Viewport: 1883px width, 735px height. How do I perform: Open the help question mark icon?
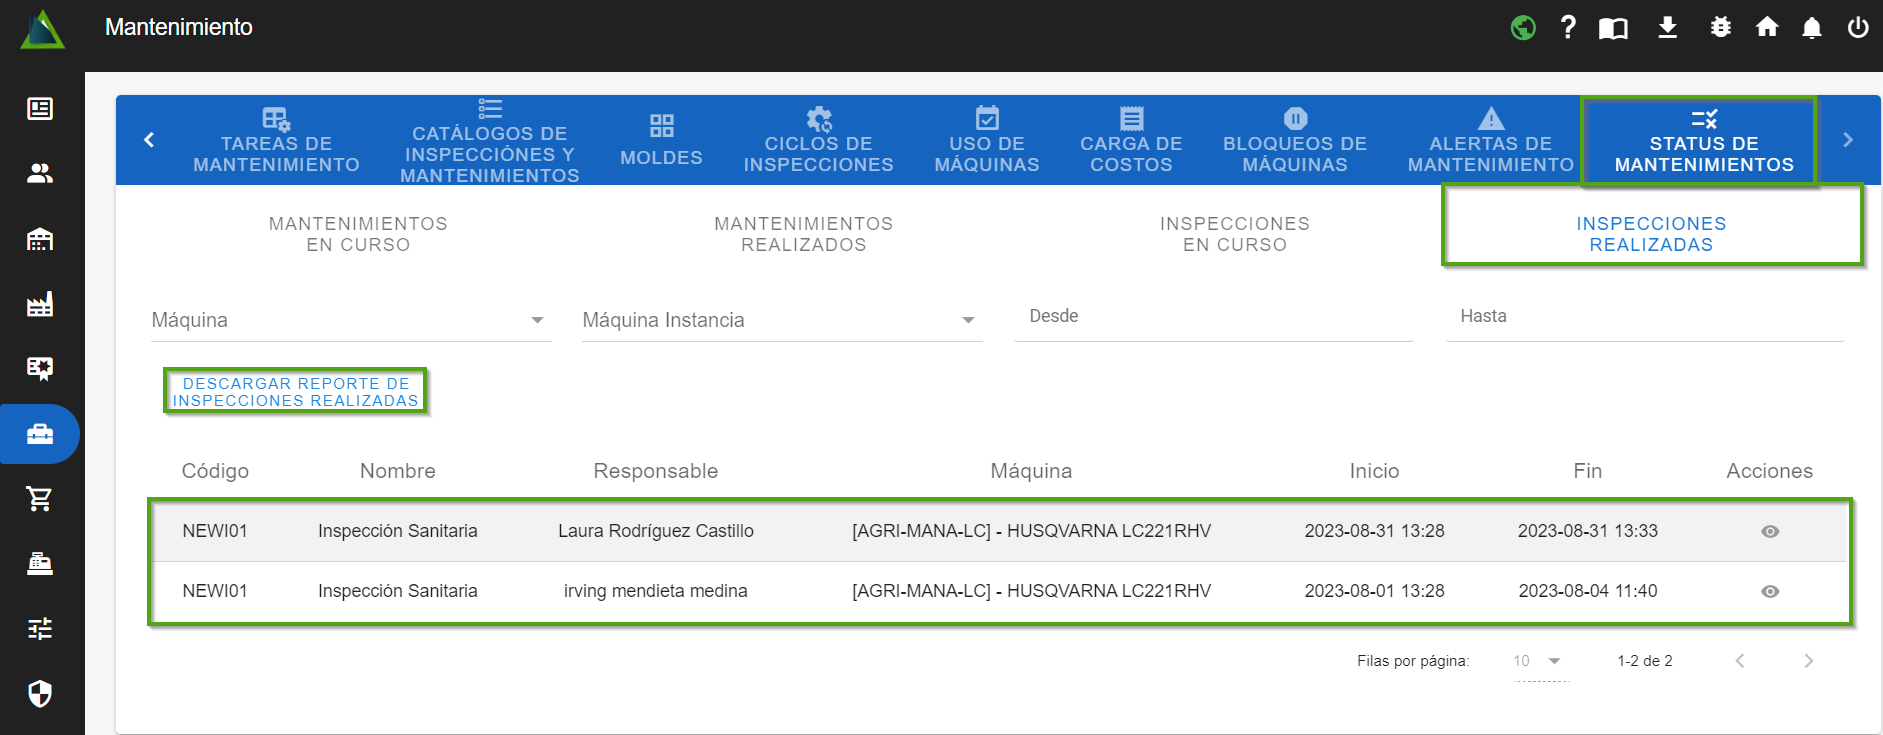pyautogui.click(x=1568, y=28)
